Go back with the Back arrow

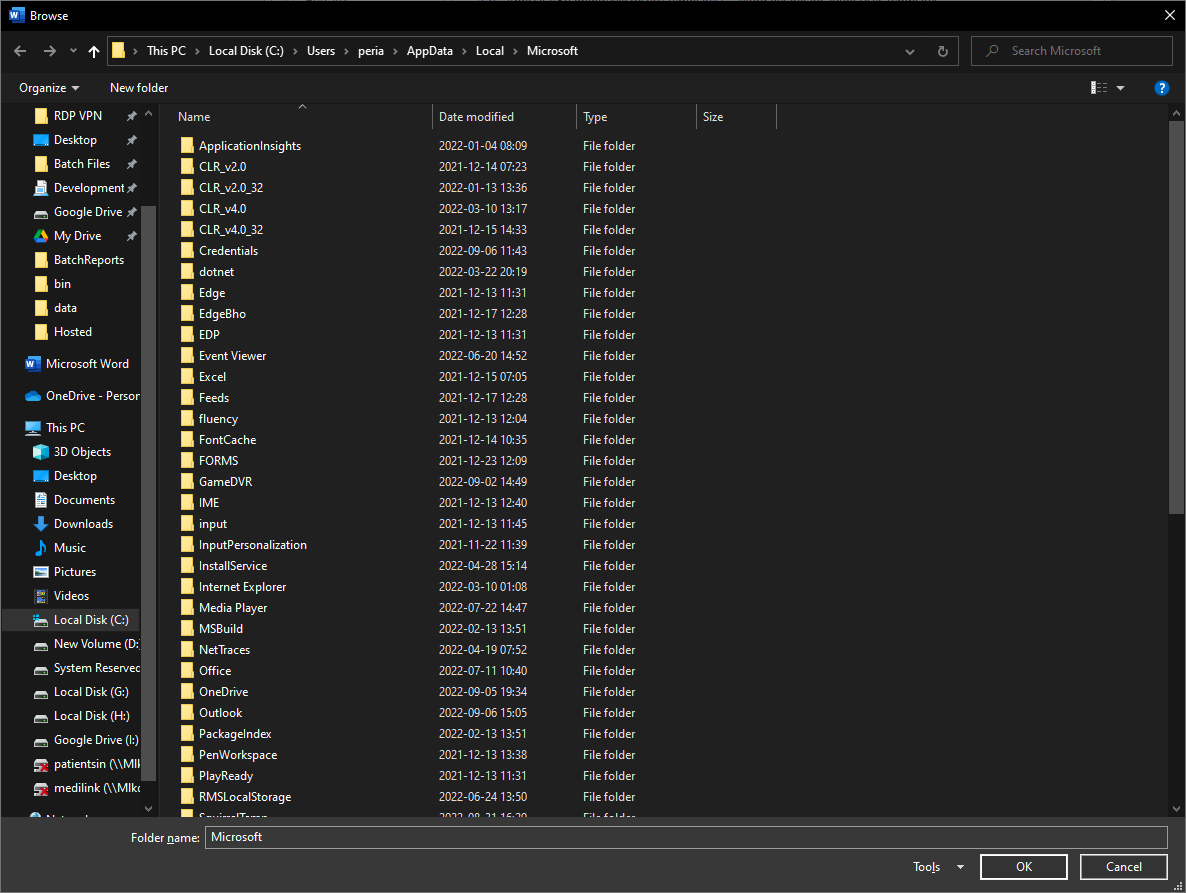pyautogui.click(x=20, y=51)
